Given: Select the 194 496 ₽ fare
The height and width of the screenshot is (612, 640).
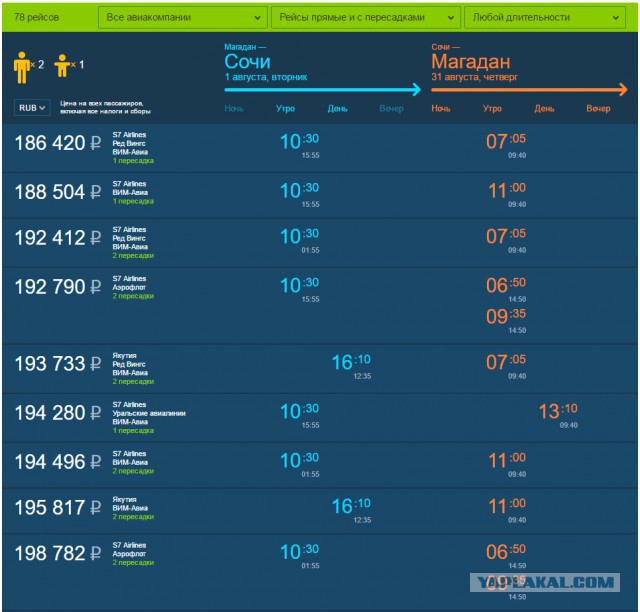Looking at the screenshot, I should pyautogui.click(x=58, y=462).
